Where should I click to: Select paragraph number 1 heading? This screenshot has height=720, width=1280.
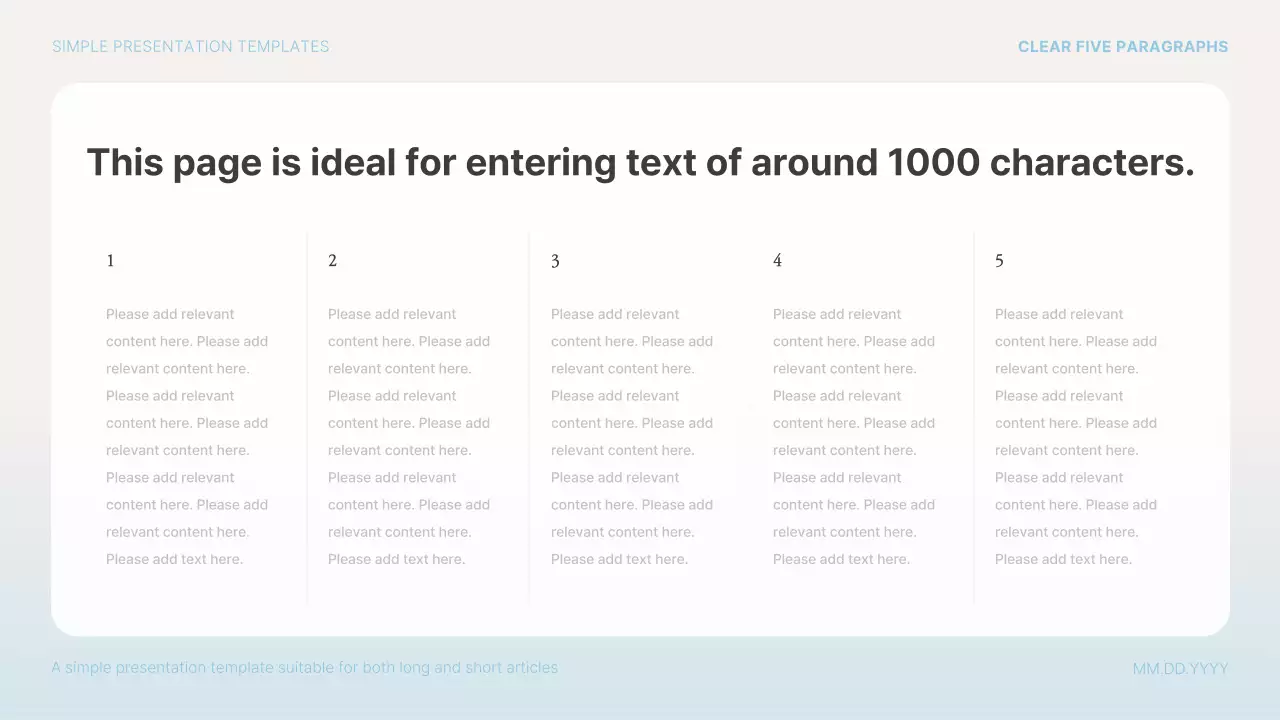tap(110, 260)
